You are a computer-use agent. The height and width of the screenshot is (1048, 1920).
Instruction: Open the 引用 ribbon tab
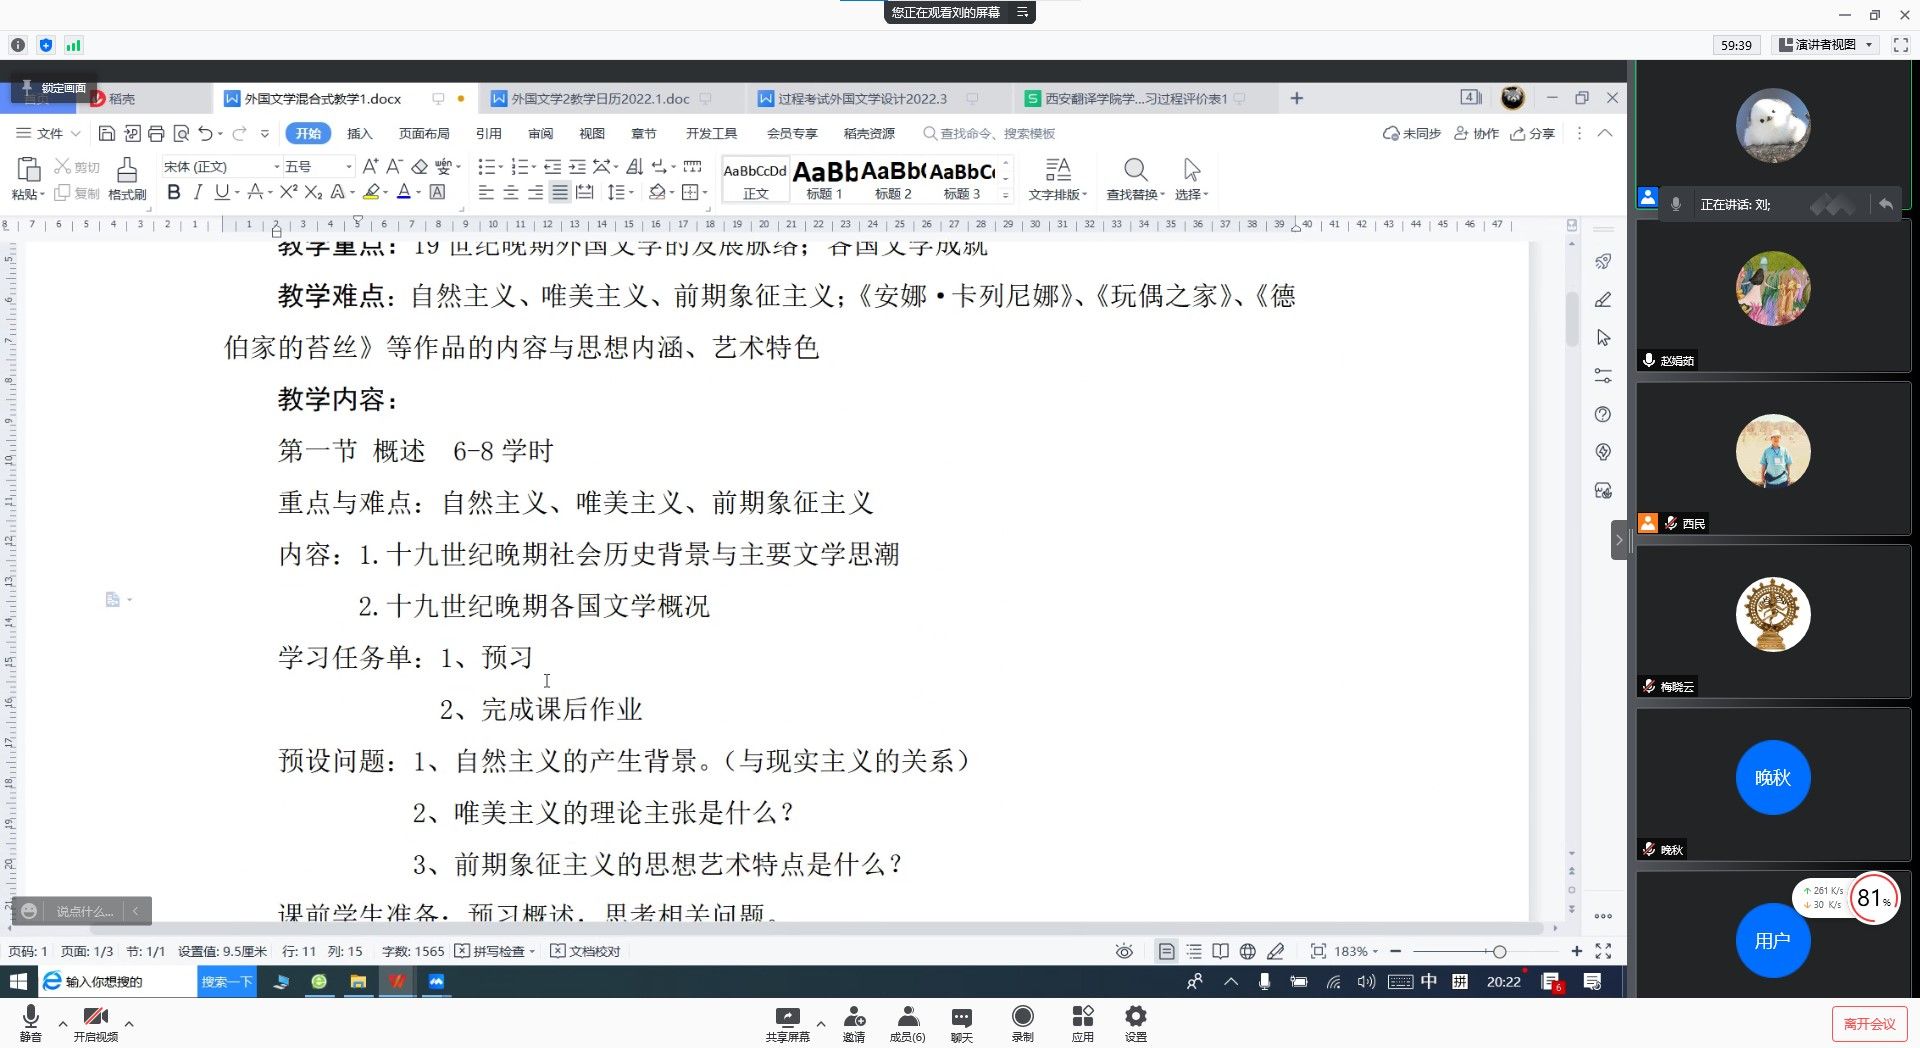[x=488, y=133]
